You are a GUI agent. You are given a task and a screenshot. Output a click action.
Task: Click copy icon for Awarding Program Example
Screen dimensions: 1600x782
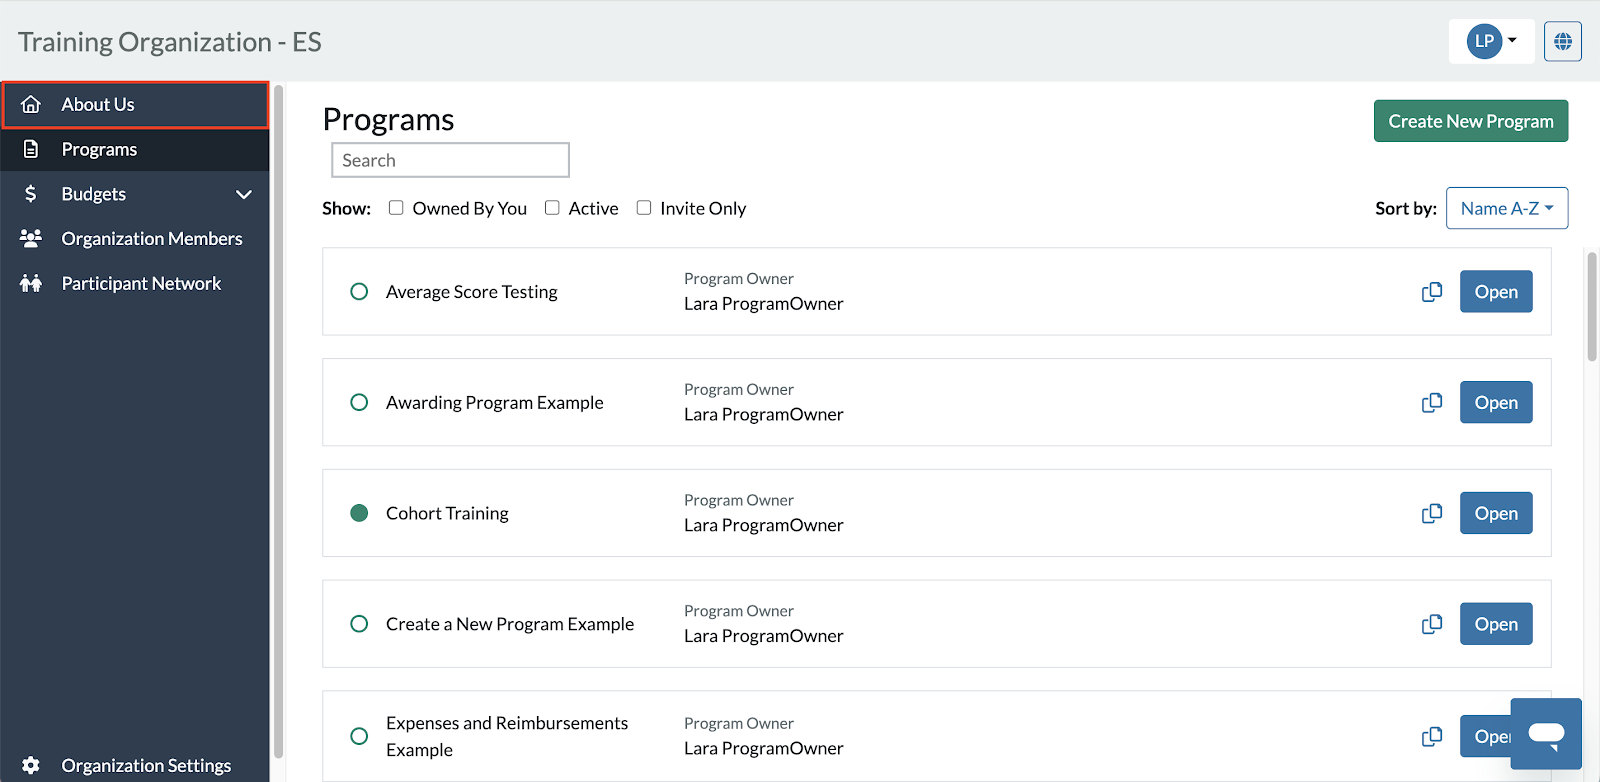(1432, 403)
